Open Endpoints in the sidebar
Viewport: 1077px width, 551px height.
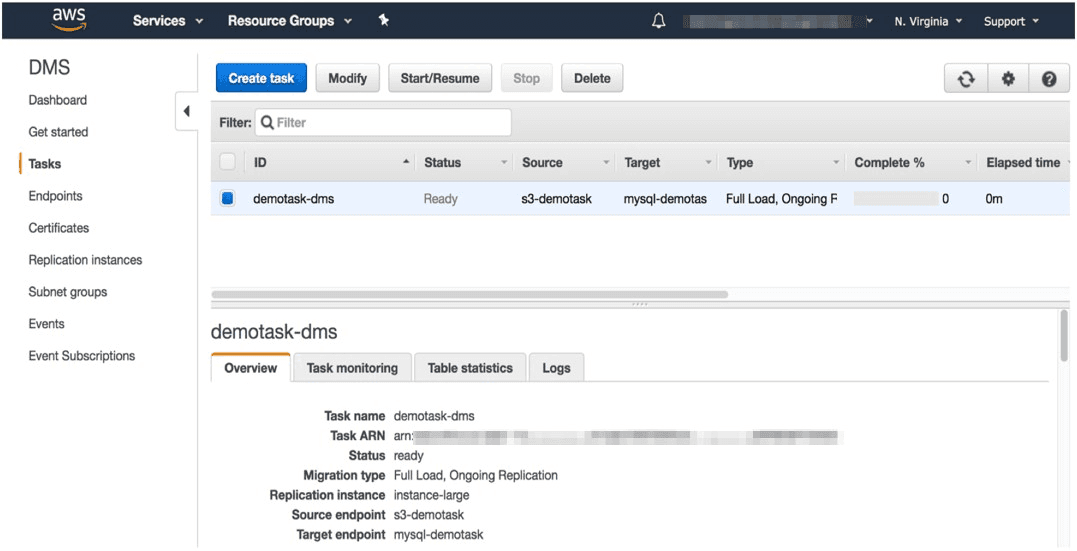coord(56,196)
